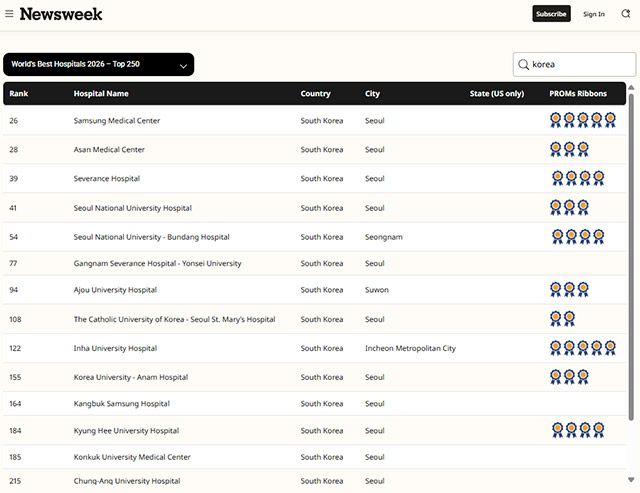Viewport: 640px width, 493px height.
Task: Click Severance Hospital's ribbon icons
Action: 578,178
